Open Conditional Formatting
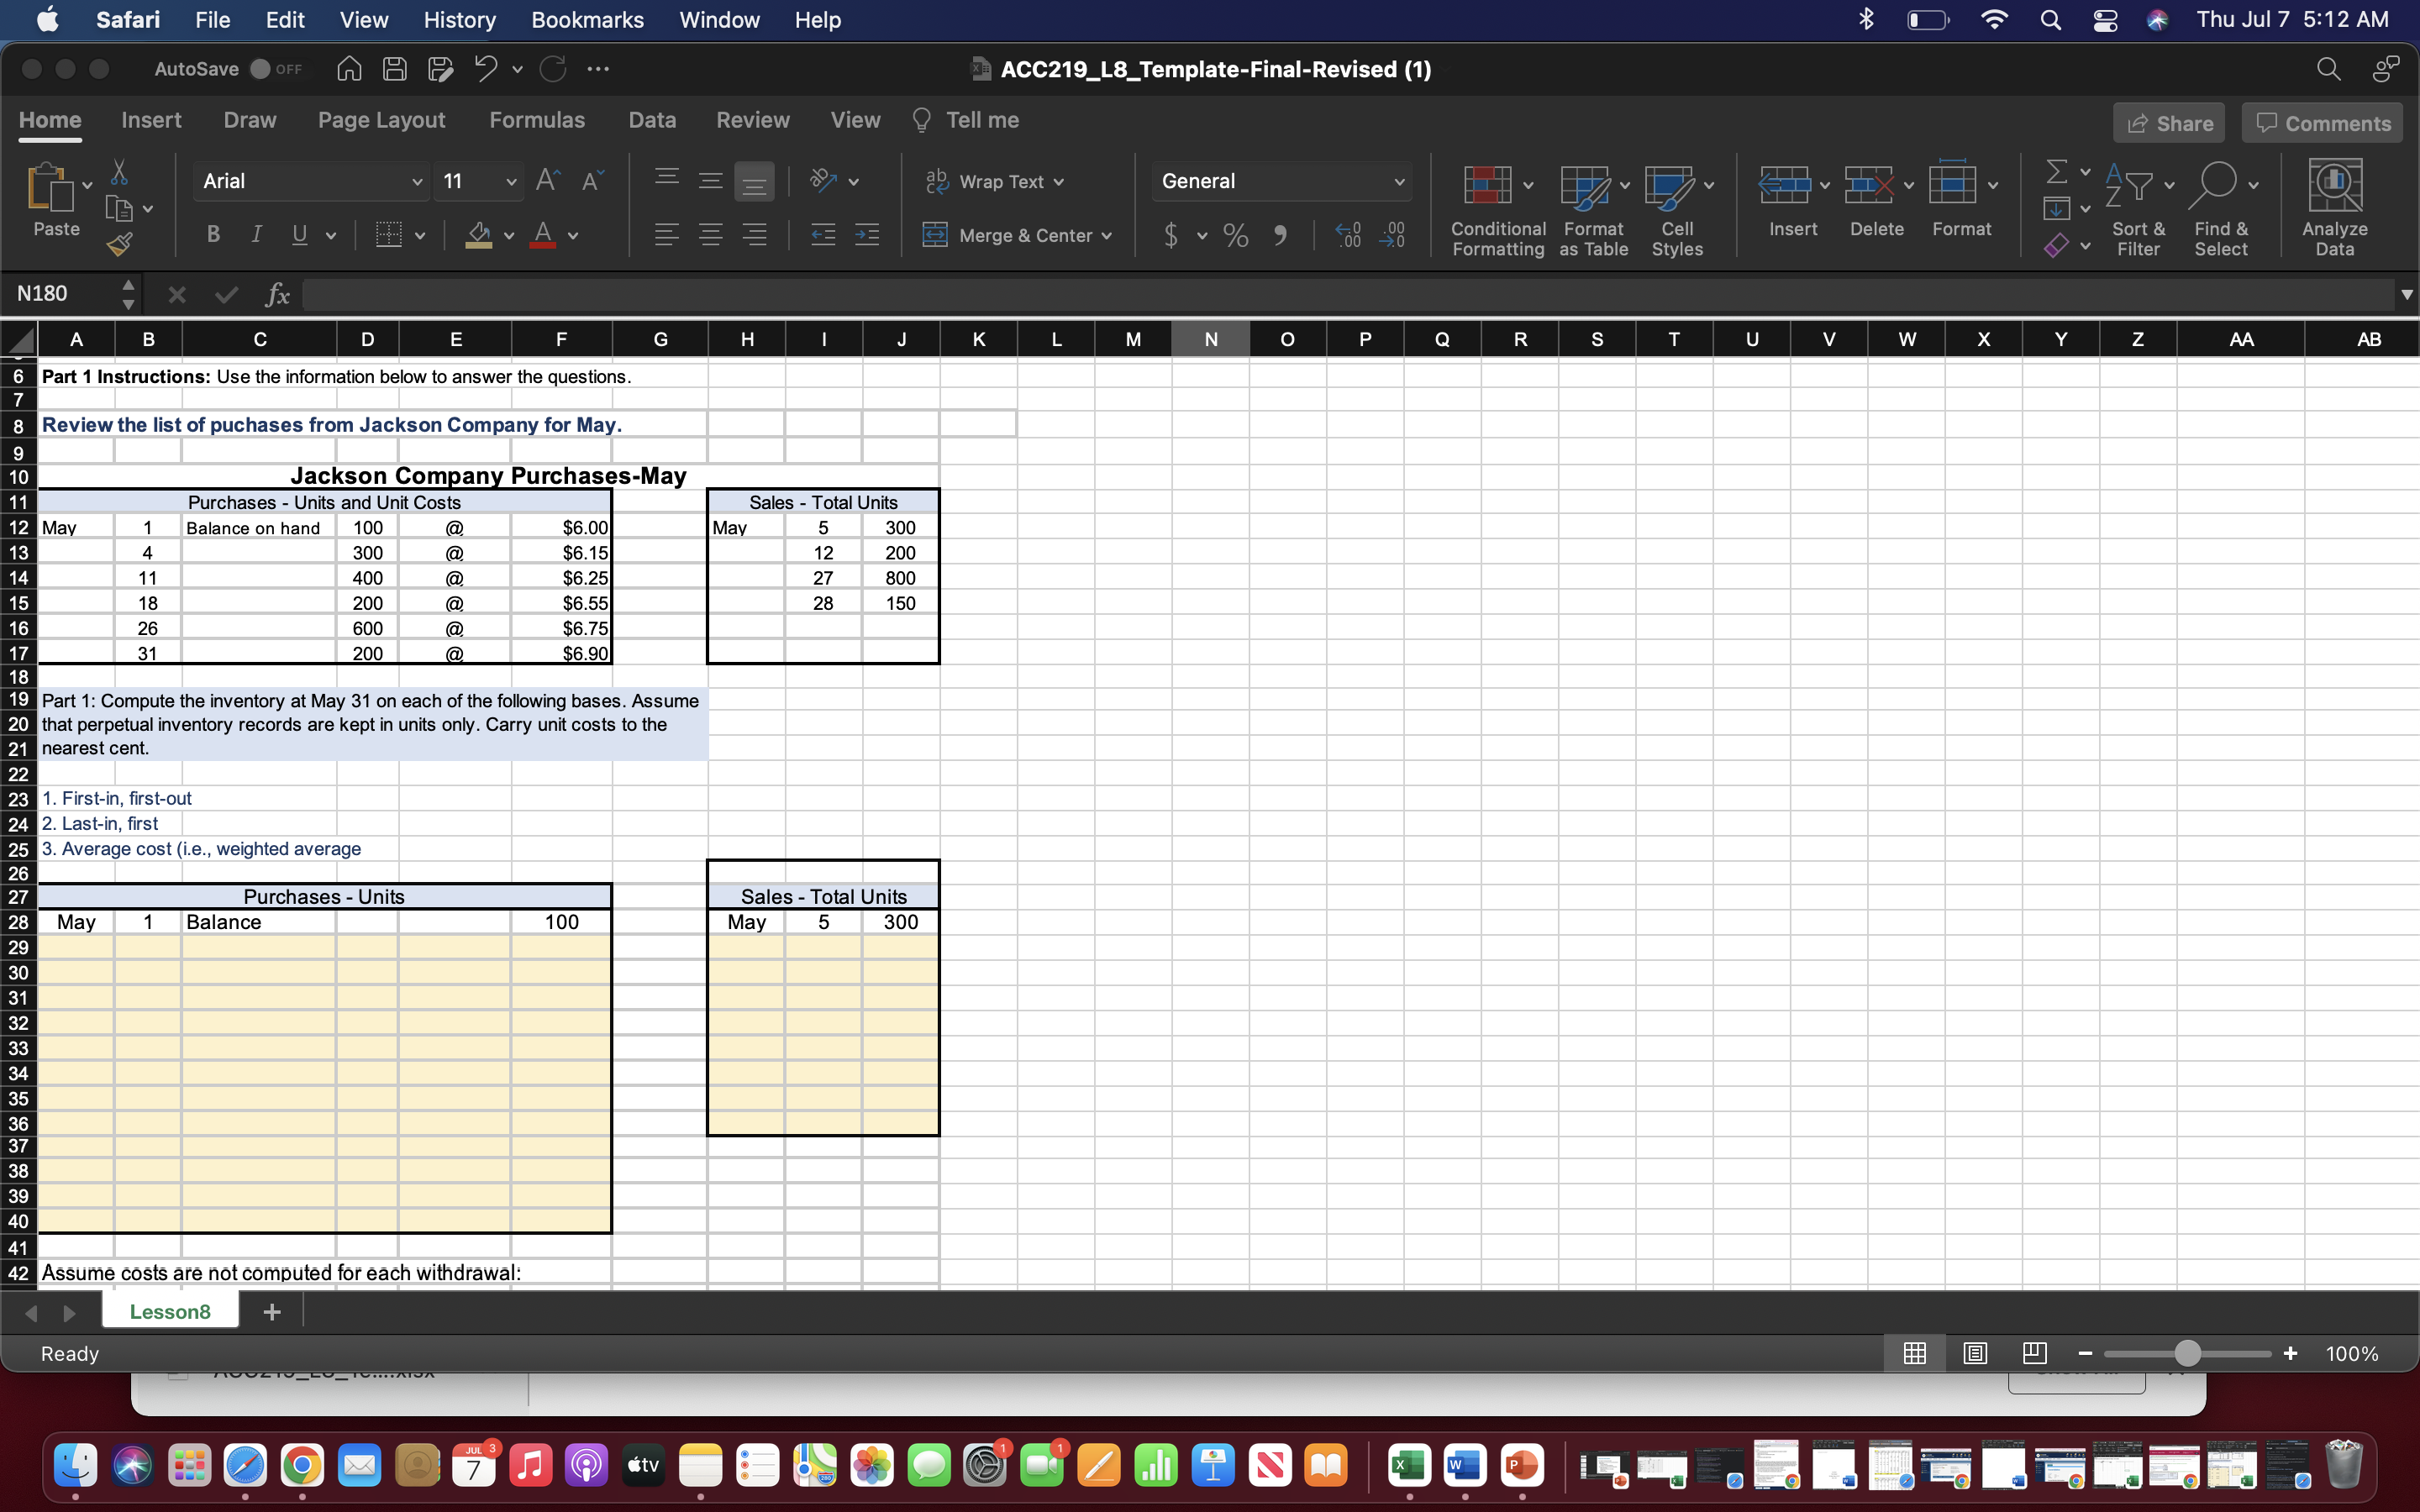Screen dimensions: 2420x1512 pyautogui.click(x=1496, y=207)
